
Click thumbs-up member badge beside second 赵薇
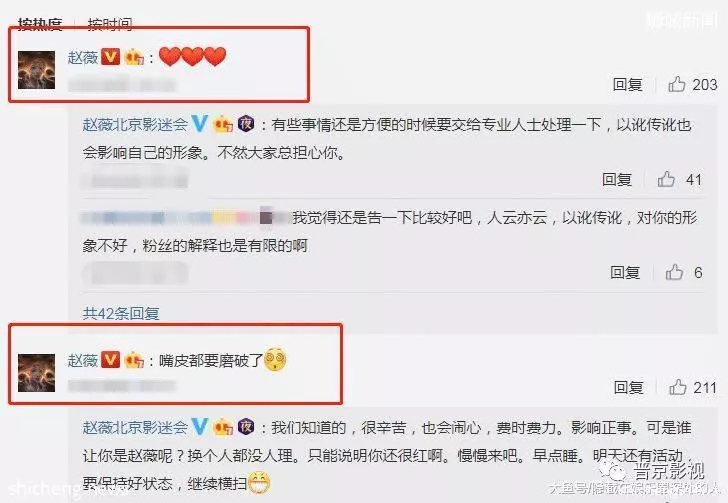coord(134,360)
